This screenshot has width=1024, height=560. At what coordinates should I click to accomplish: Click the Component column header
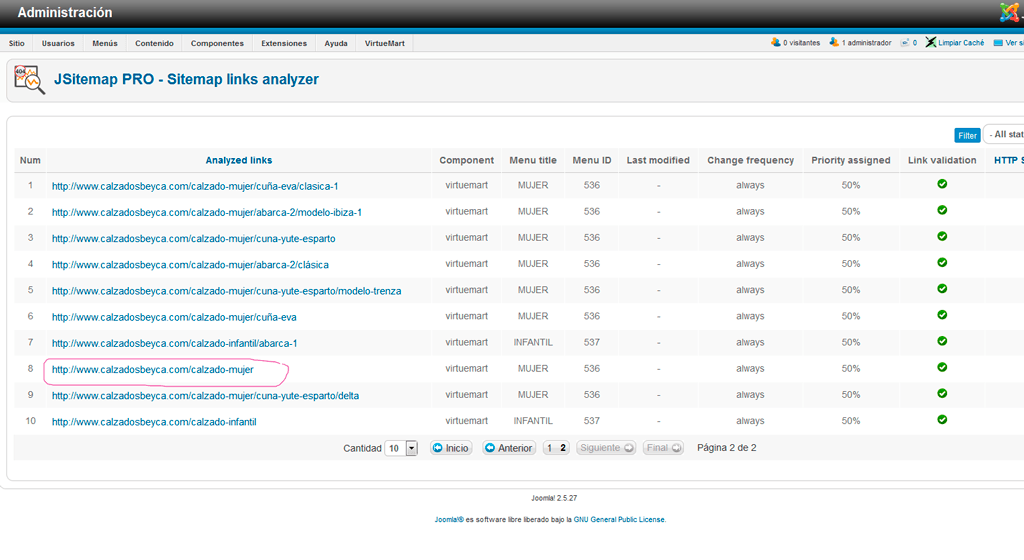(466, 160)
